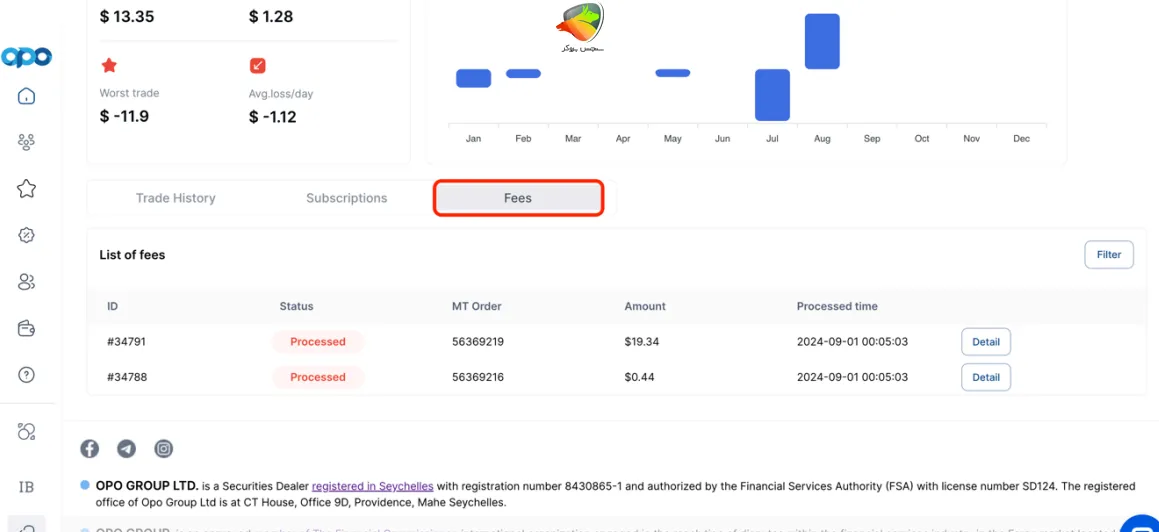1159x532 pixels.
Task: Switch to the Subscriptions tab
Action: click(x=346, y=198)
